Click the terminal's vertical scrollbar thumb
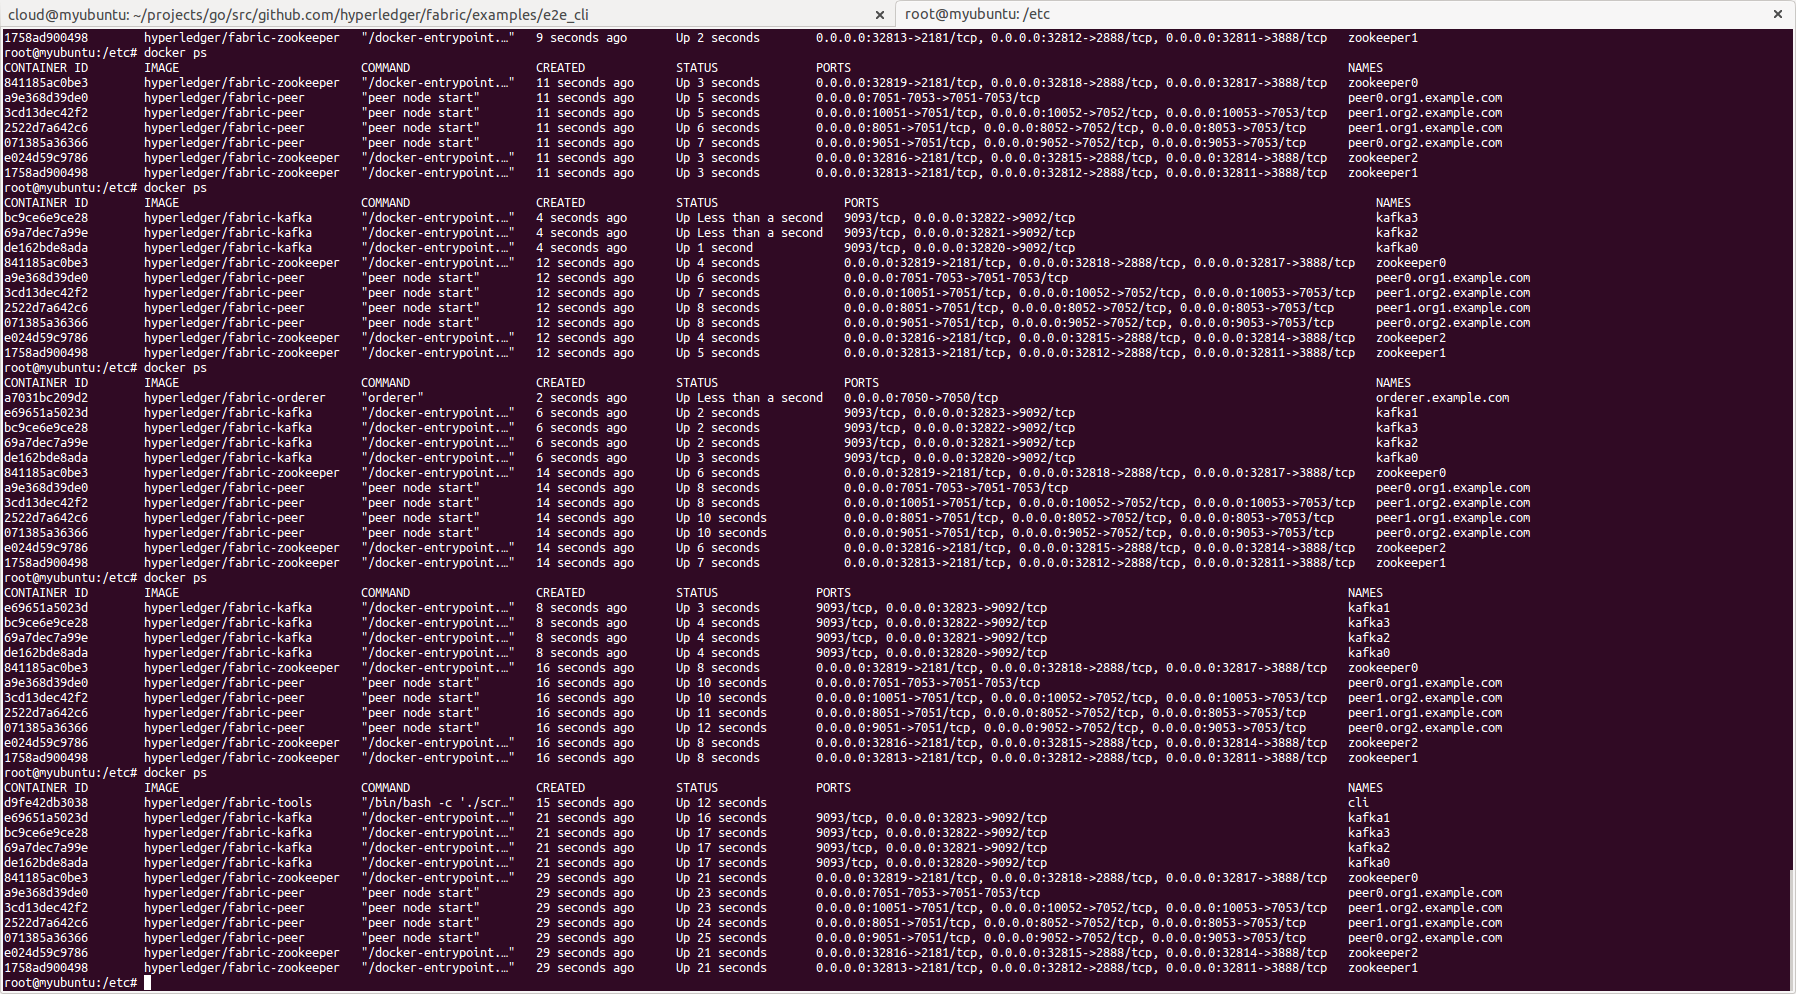The width and height of the screenshot is (1796, 994). tap(1792, 929)
